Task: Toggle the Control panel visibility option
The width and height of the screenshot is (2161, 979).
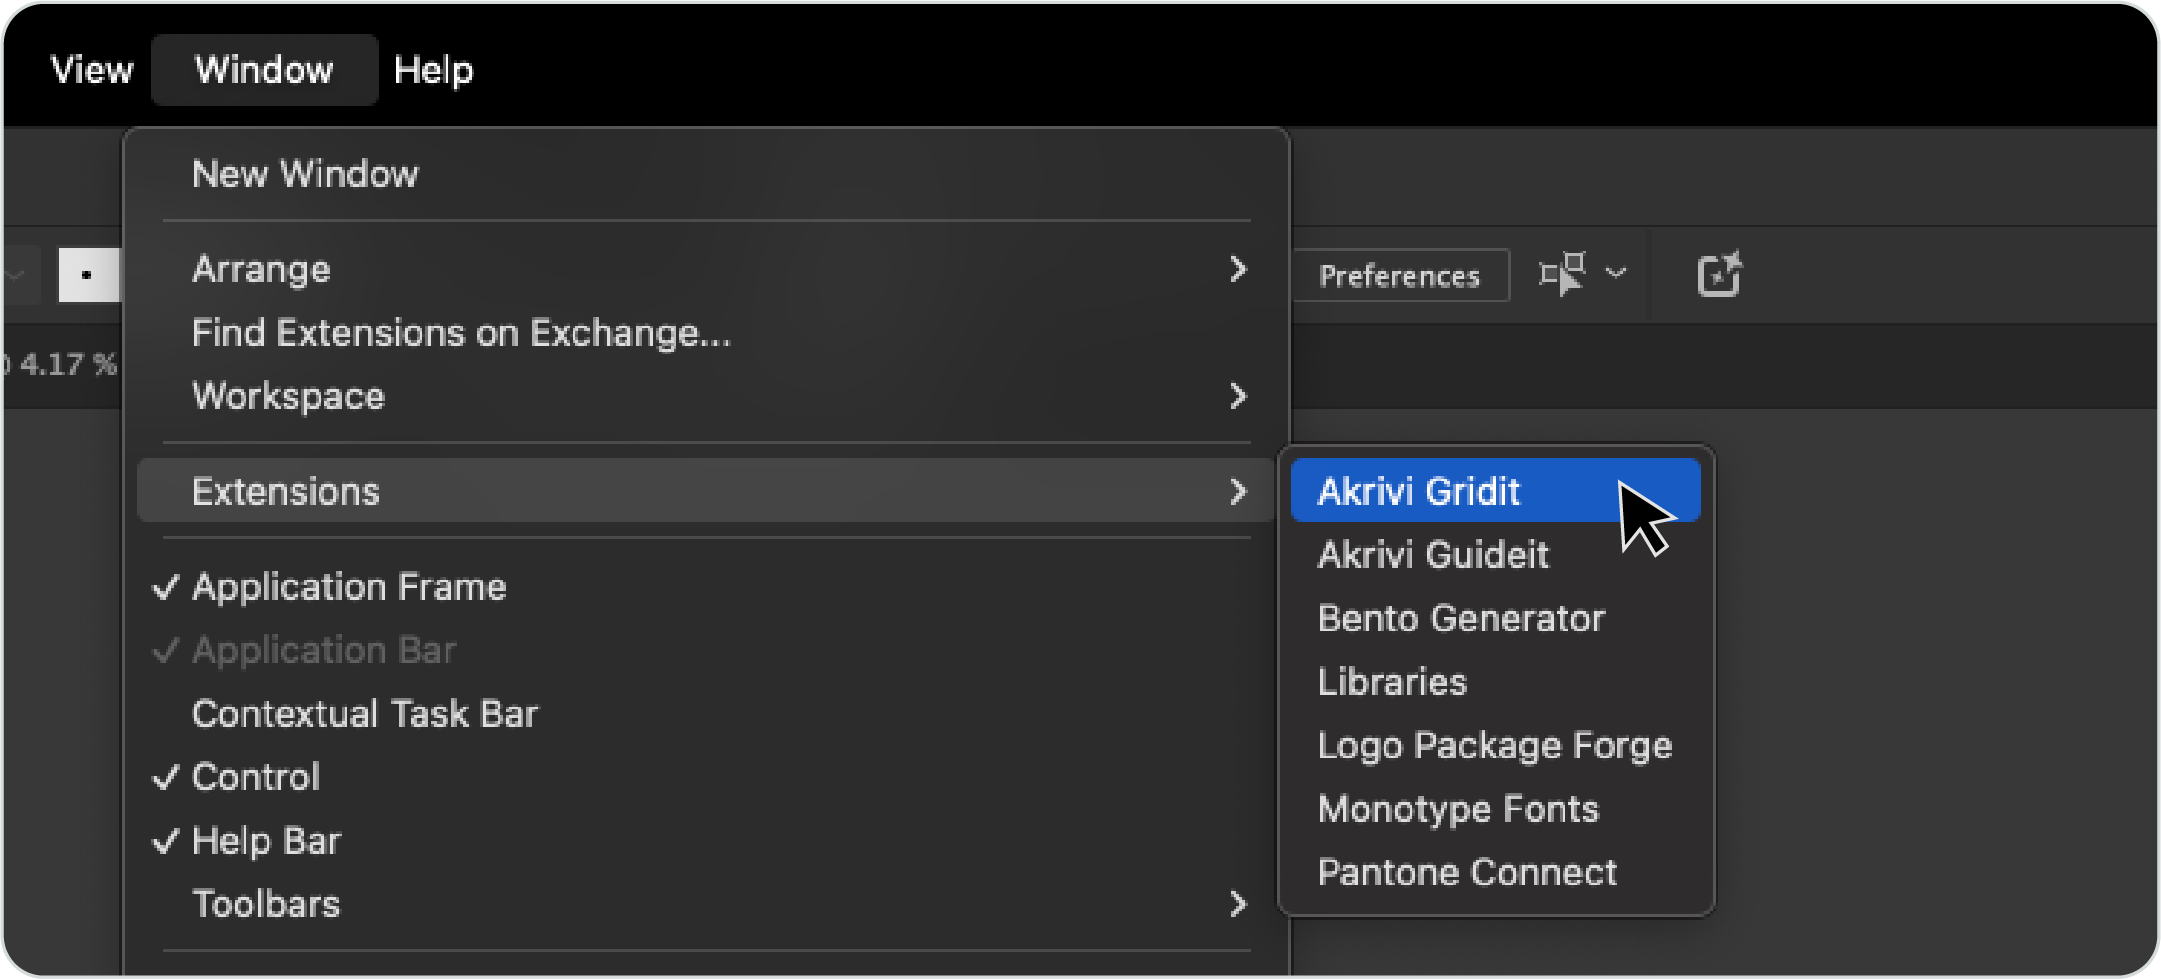Action: point(256,778)
